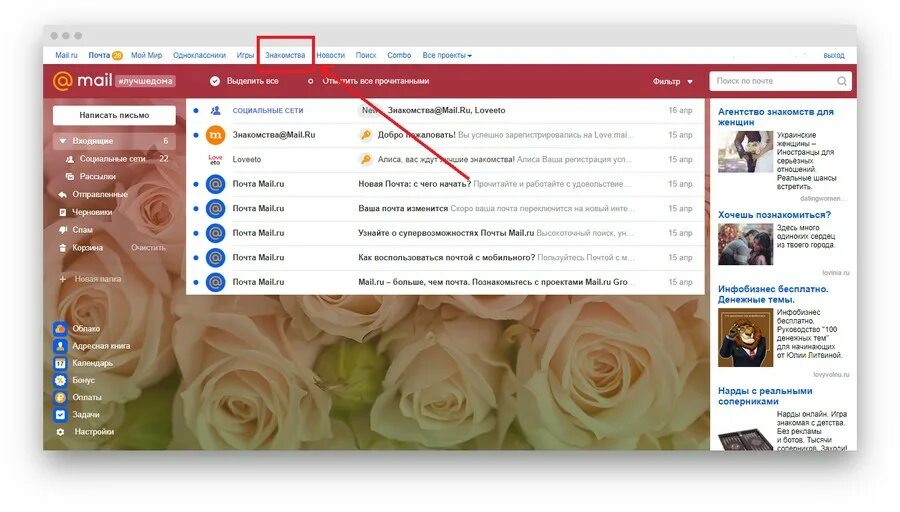The height and width of the screenshot is (512, 900).
Task: Click avatar of 'Узнайте о супервозможностях' message
Action: point(215,233)
